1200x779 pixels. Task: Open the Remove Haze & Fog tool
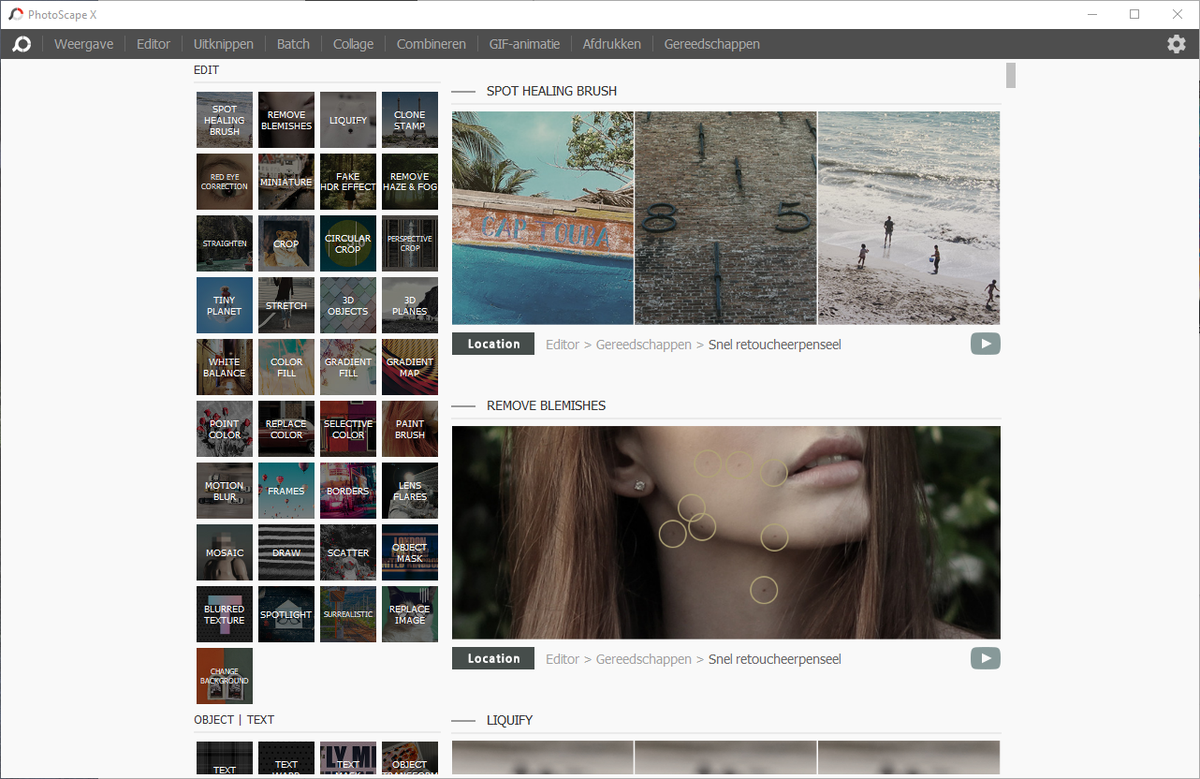[410, 181]
